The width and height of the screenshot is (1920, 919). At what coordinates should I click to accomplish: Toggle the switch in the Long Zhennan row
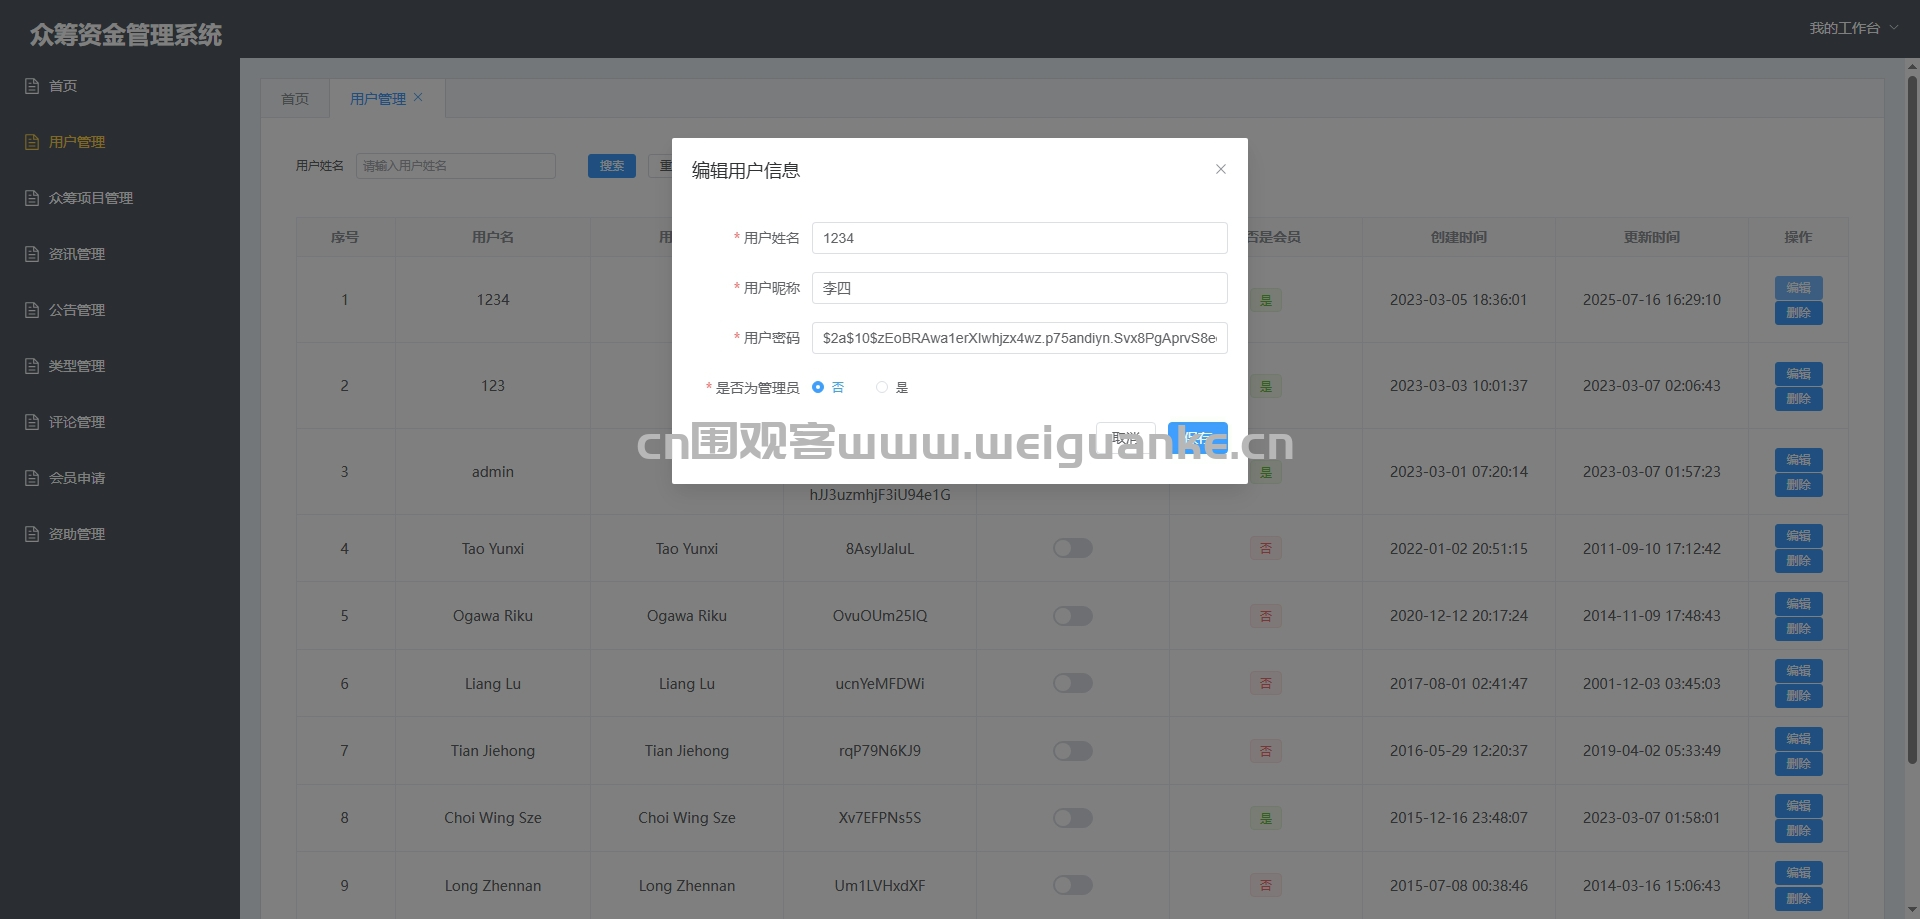point(1073,885)
